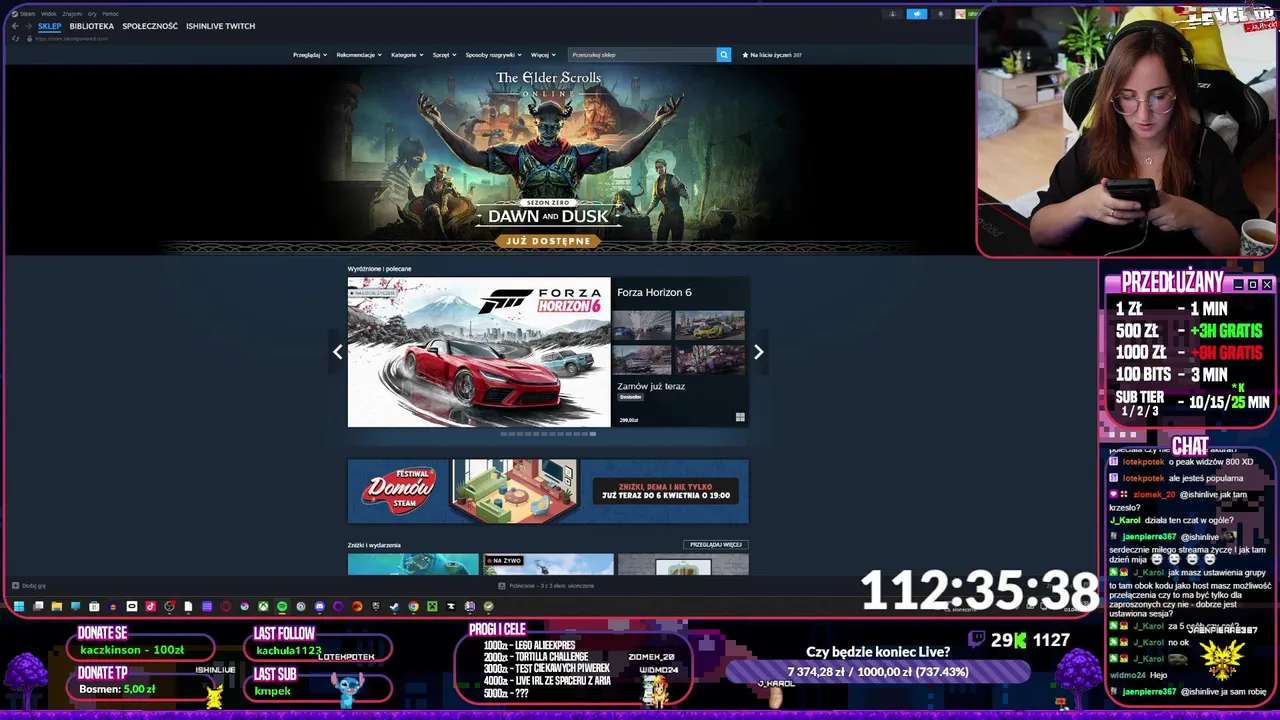This screenshot has width=1280, height=720.
Task: Open Google Chrome from the taskbar
Action: 413,606
